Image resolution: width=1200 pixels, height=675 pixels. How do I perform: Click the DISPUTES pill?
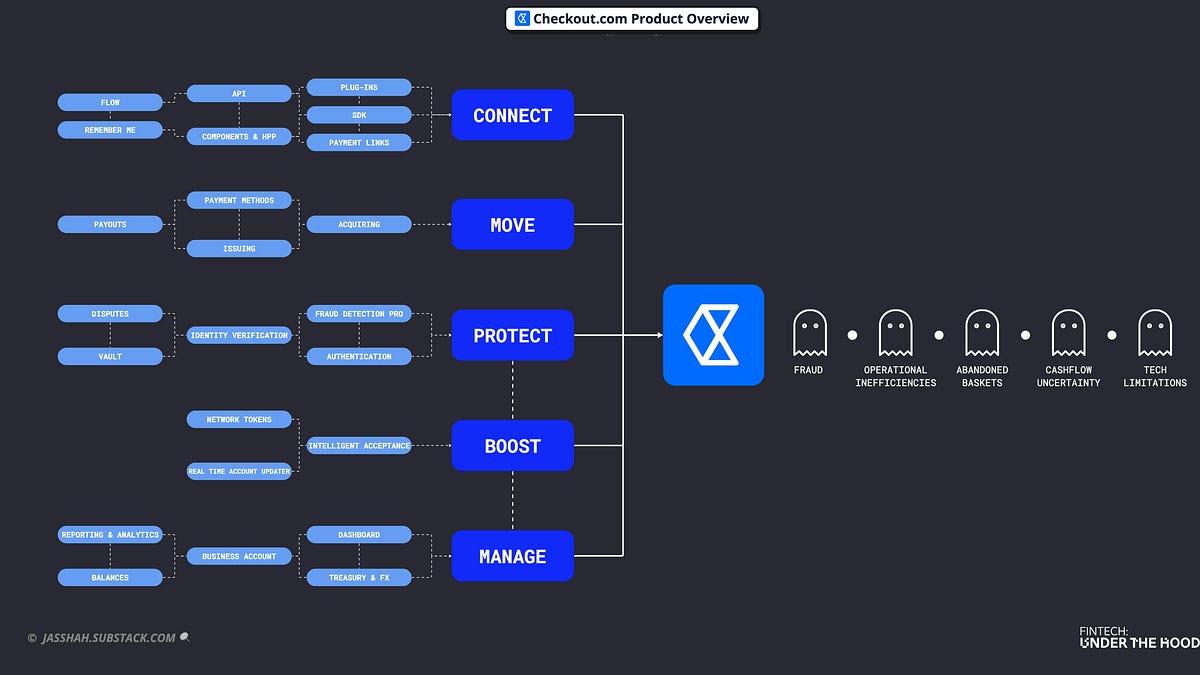110,314
